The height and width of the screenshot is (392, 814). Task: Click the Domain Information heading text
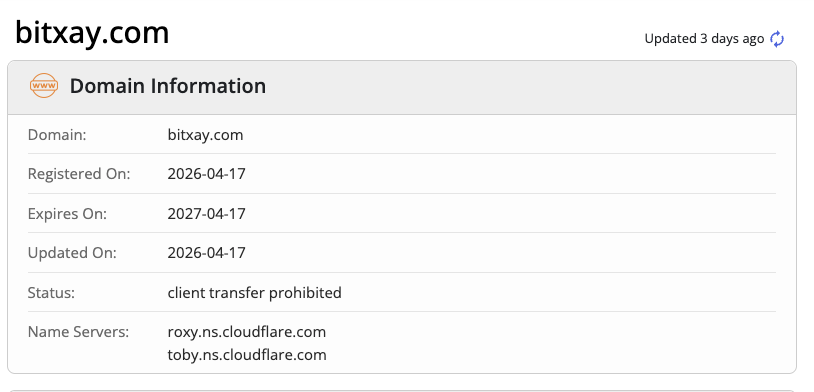tap(168, 86)
